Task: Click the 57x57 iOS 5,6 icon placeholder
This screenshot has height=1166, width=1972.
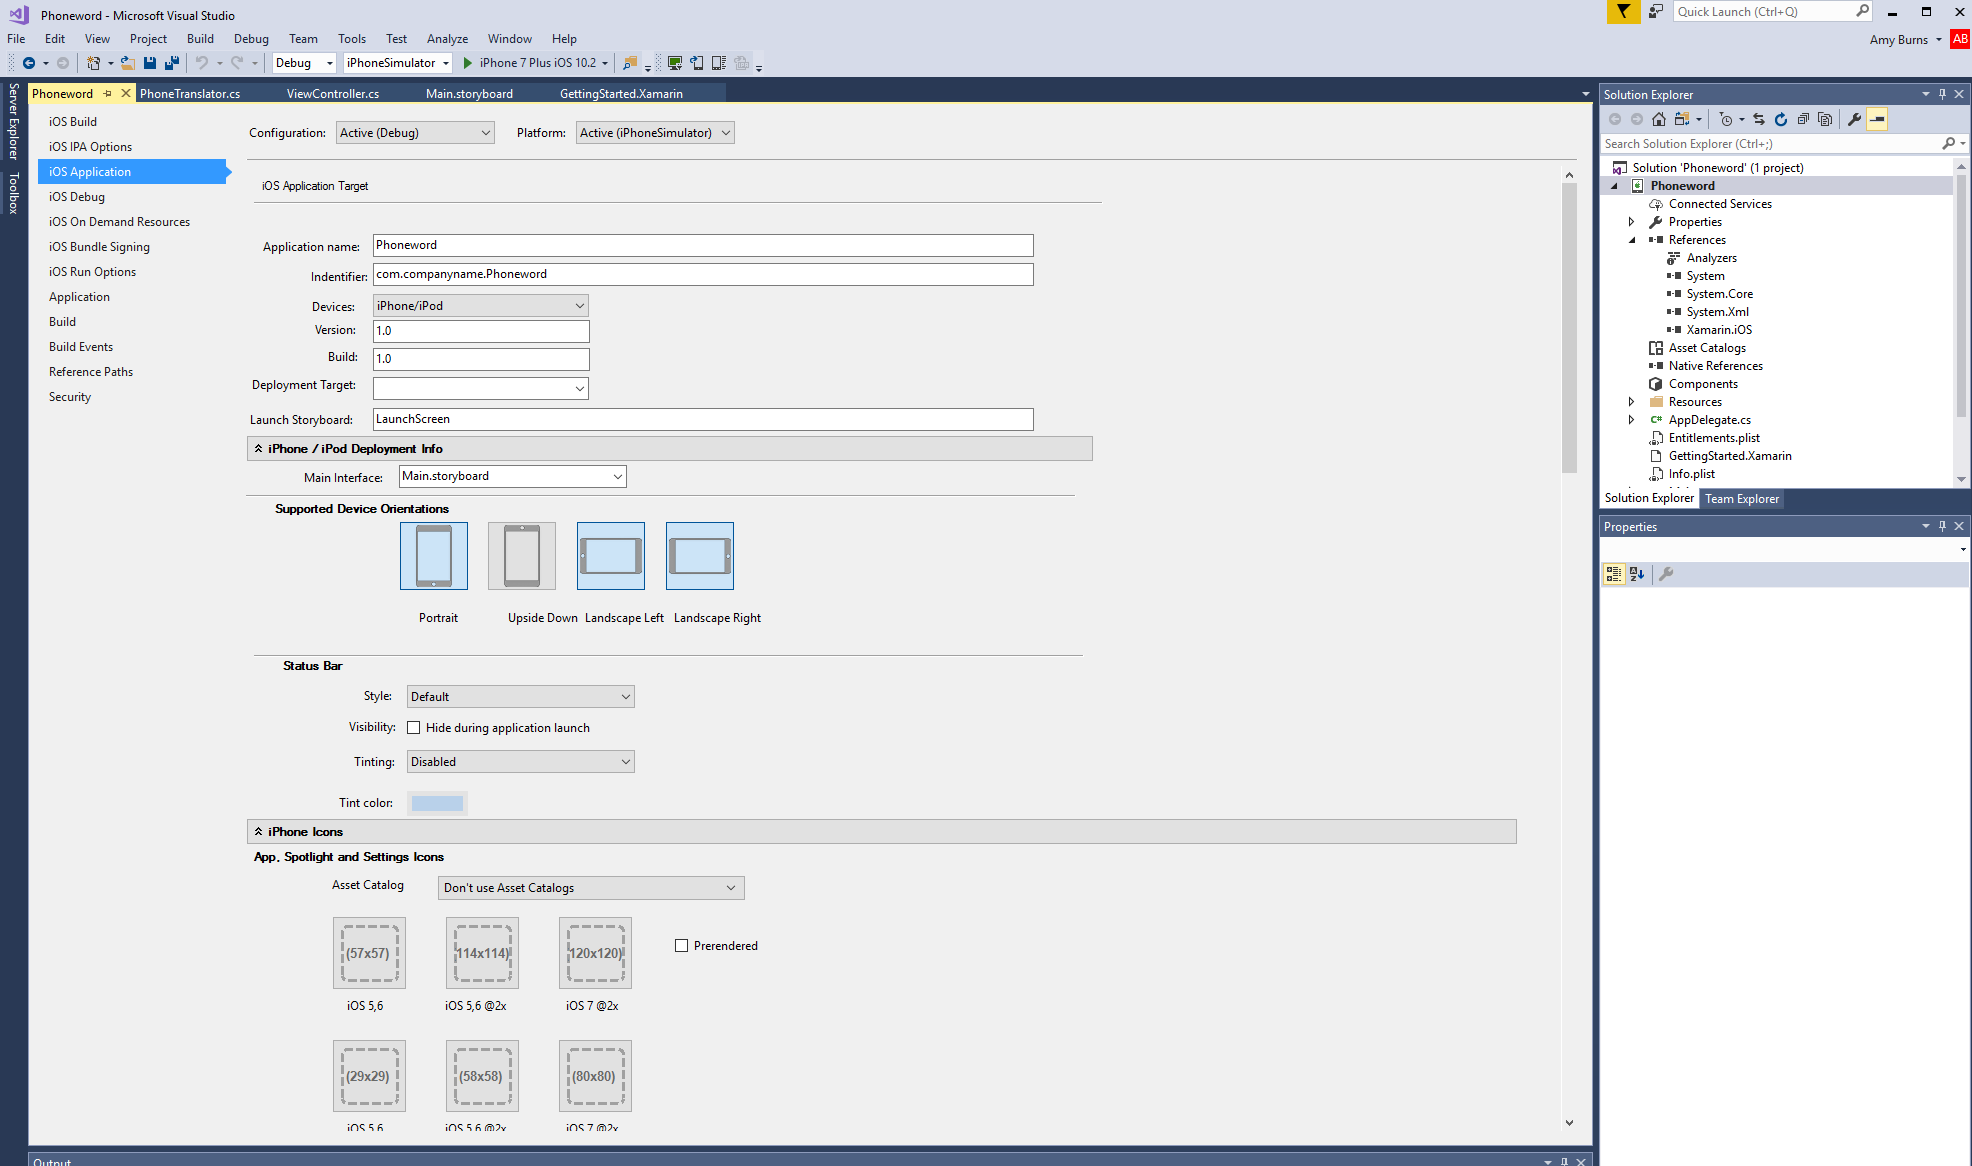Action: [x=369, y=953]
